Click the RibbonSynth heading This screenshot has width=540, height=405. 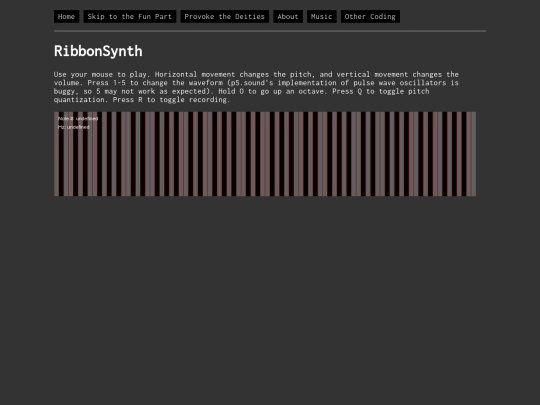point(98,51)
